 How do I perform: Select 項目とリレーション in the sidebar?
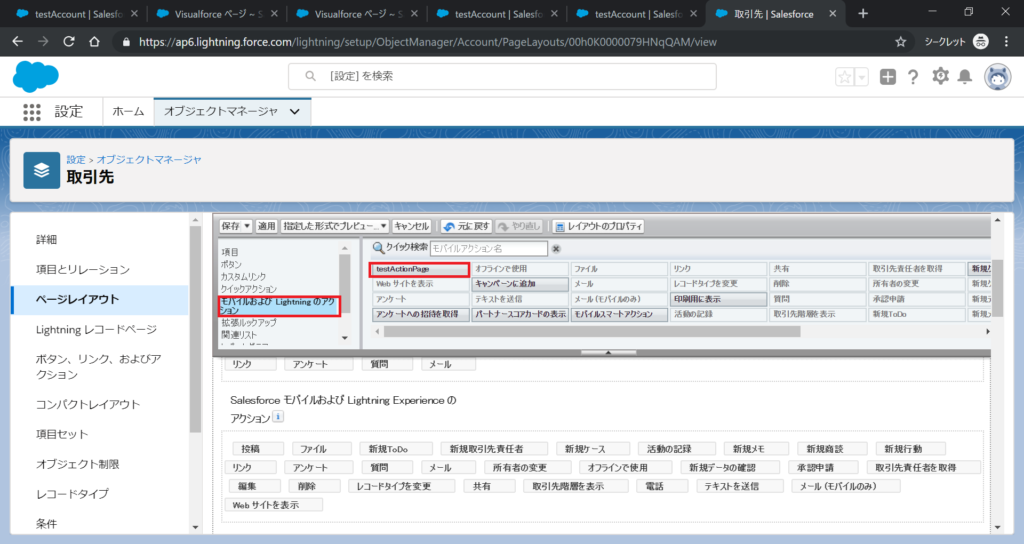(83, 270)
